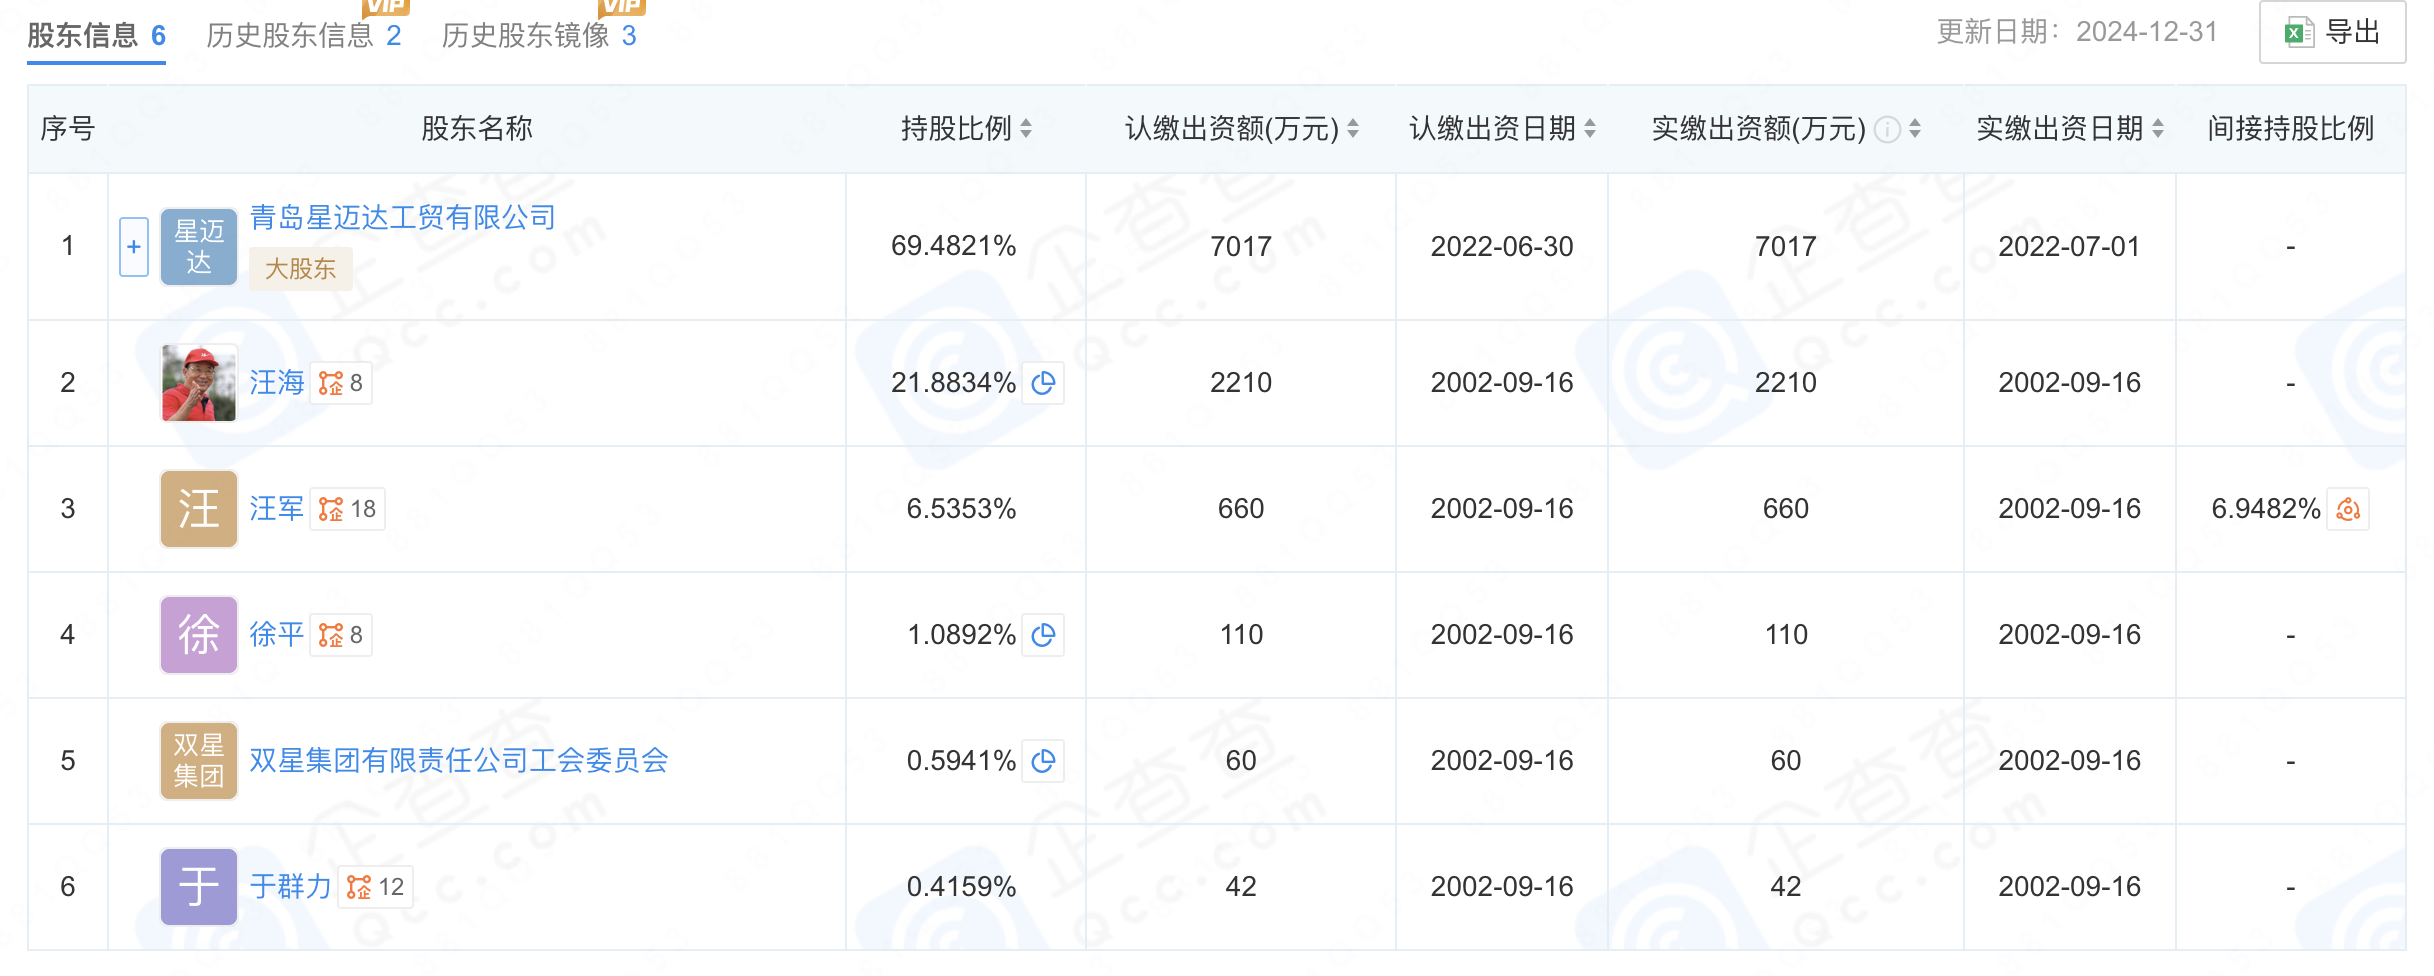2434x976 pixels.
Task: Expand 青岛星迈达工贸有限公司 row with plus button
Action: tap(134, 247)
